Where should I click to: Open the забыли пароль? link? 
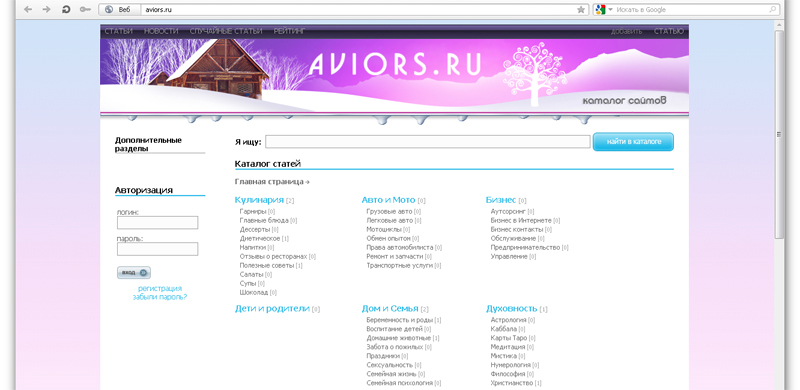coord(160,297)
